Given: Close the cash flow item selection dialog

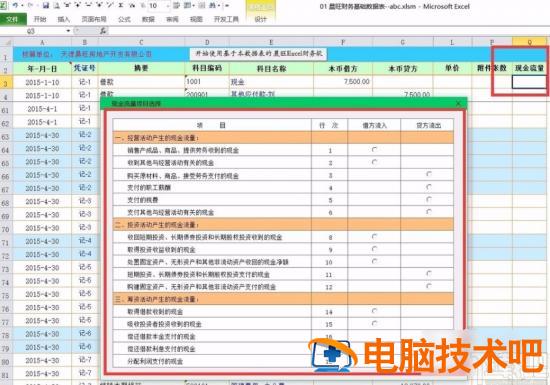Looking at the screenshot, I should tap(458, 103).
